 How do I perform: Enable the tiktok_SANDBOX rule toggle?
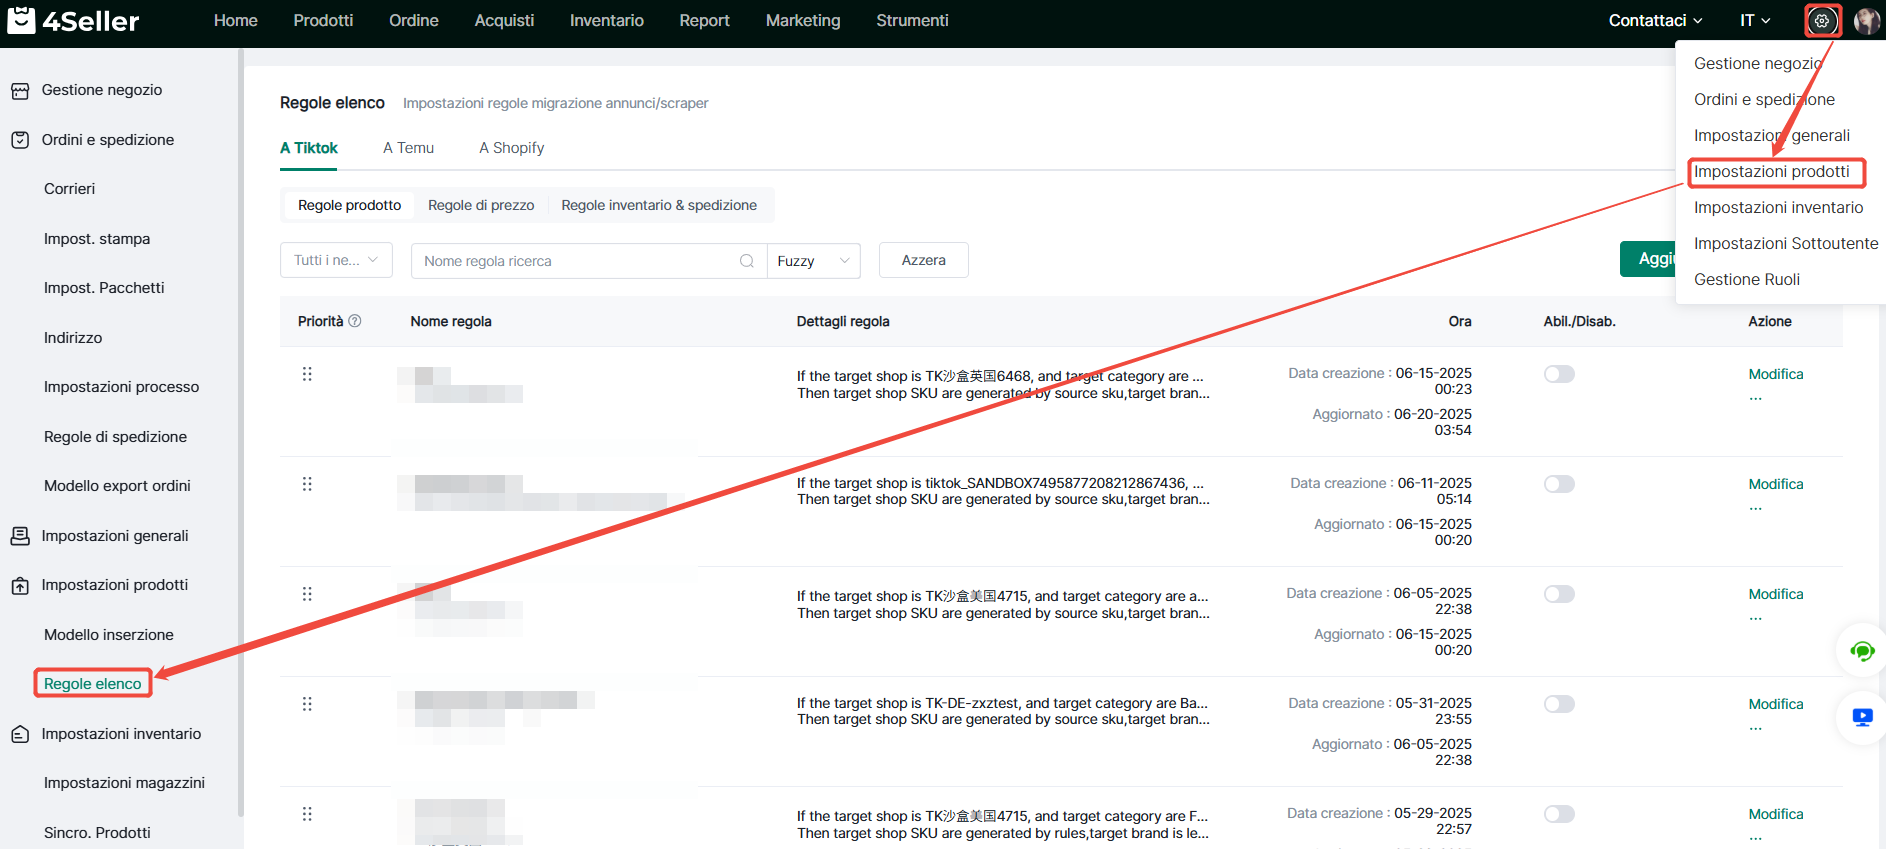pos(1559,484)
